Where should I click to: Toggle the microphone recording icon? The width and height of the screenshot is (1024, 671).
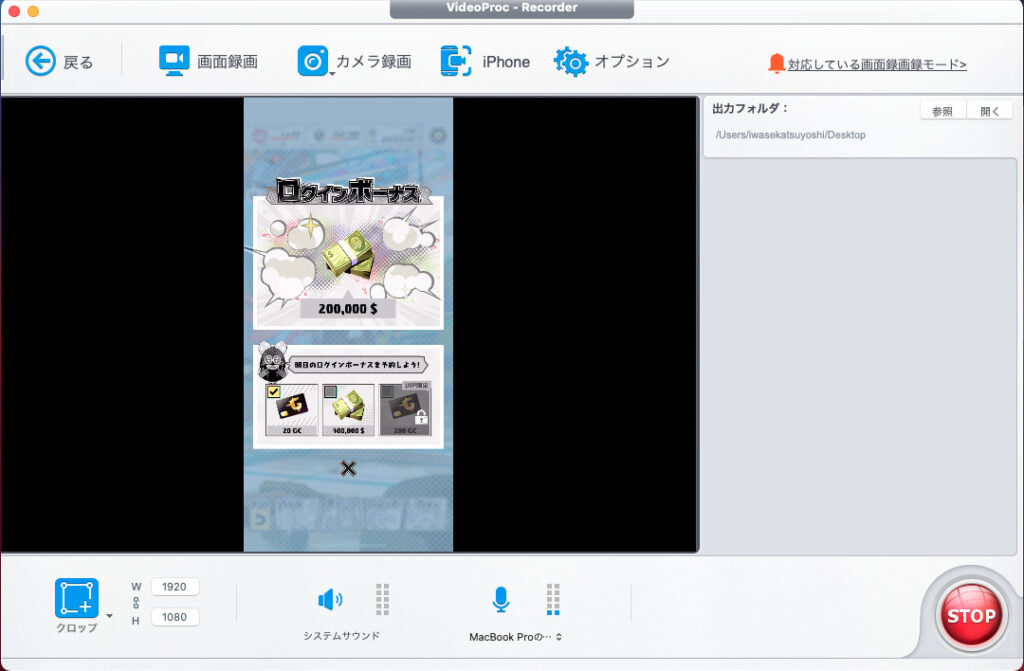500,599
